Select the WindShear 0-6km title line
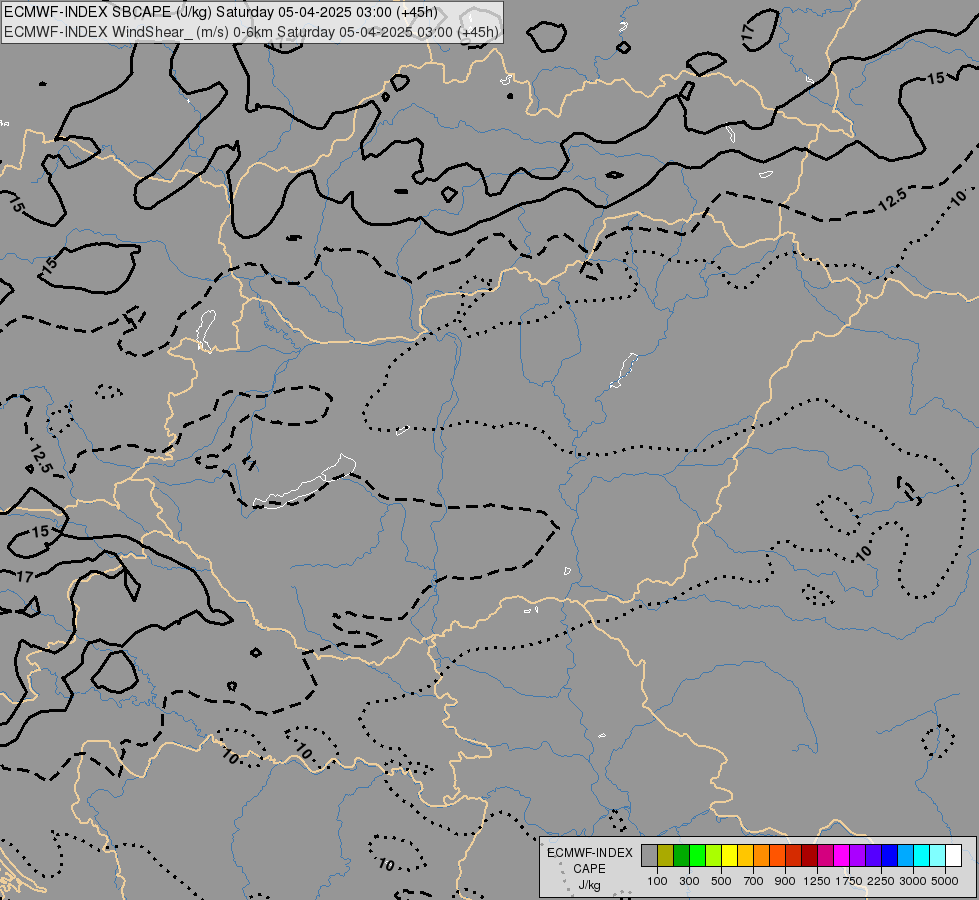 (x=252, y=32)
